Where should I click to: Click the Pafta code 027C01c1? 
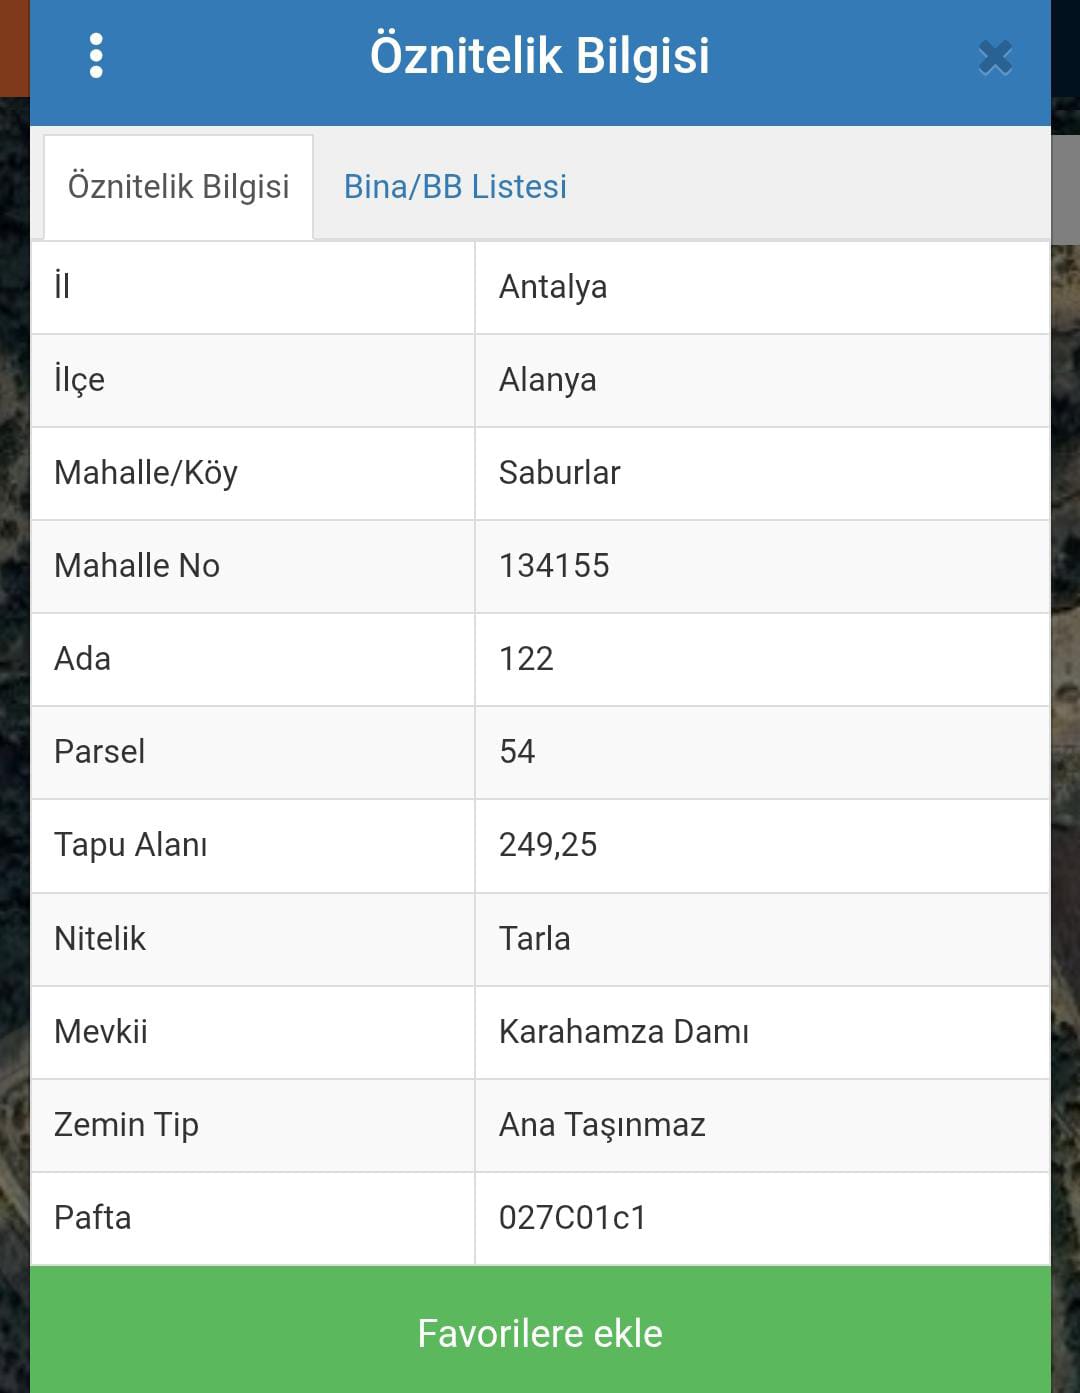pos(572,1218)
